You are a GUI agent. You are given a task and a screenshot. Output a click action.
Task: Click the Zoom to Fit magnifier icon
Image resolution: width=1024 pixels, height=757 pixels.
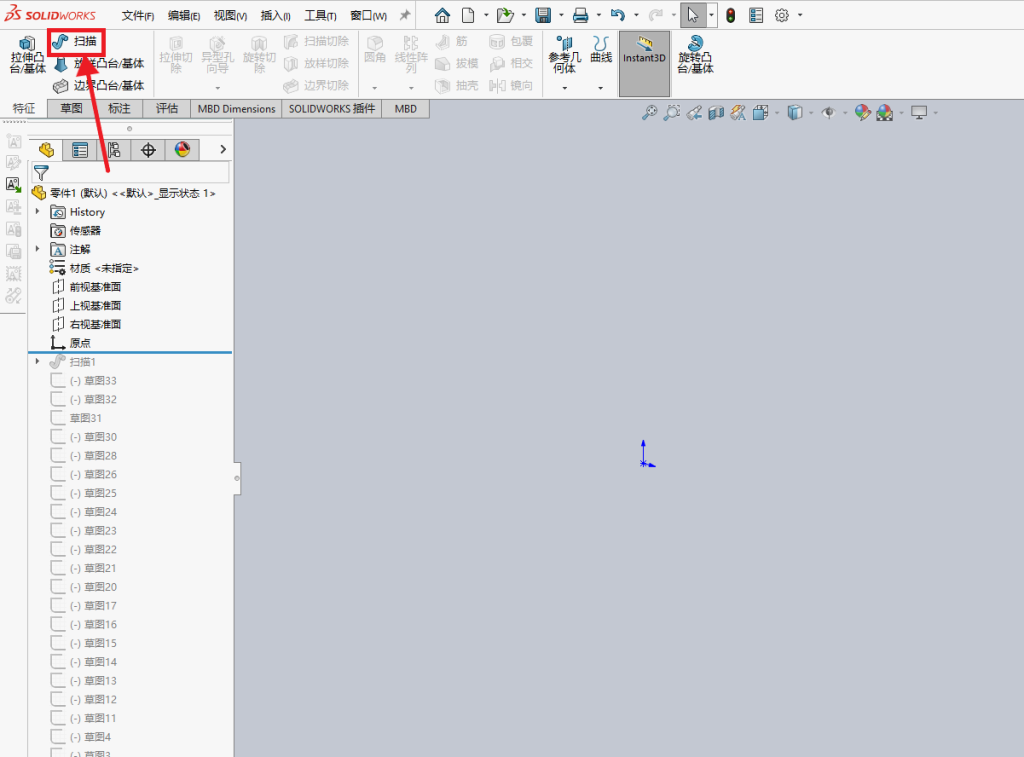(649, 112)
